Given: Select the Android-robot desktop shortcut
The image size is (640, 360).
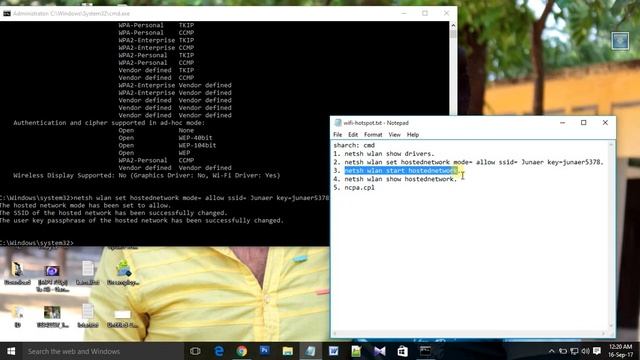Looking at the screenshot, I should tap(123, 273).
